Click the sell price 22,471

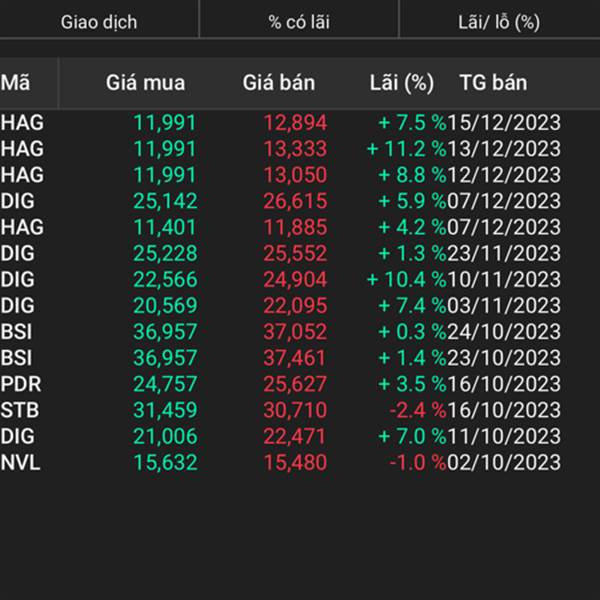coord(295,436)
